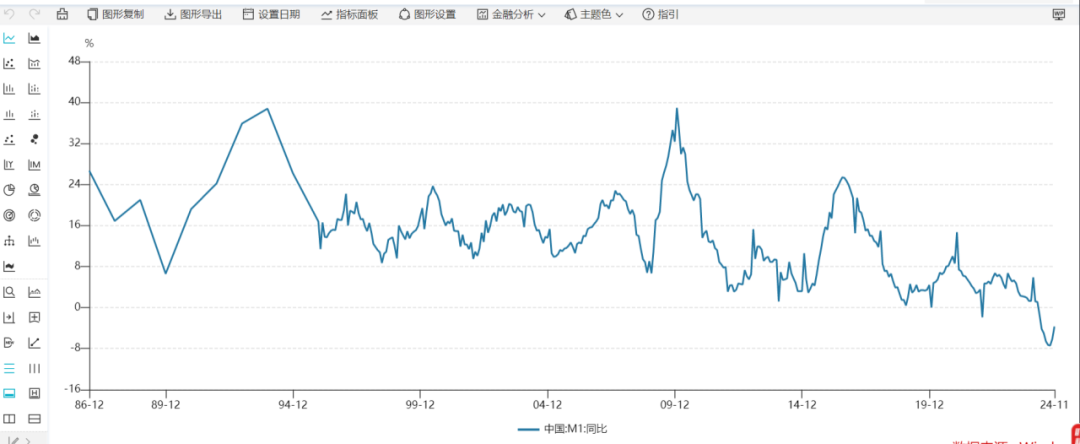Open the histogram chart icon

click(x=34, y=241)
